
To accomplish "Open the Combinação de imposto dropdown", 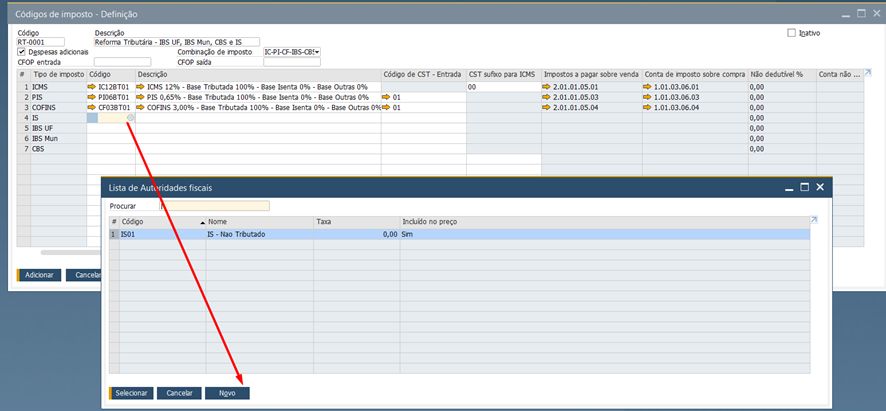I will tap(317, 52).
